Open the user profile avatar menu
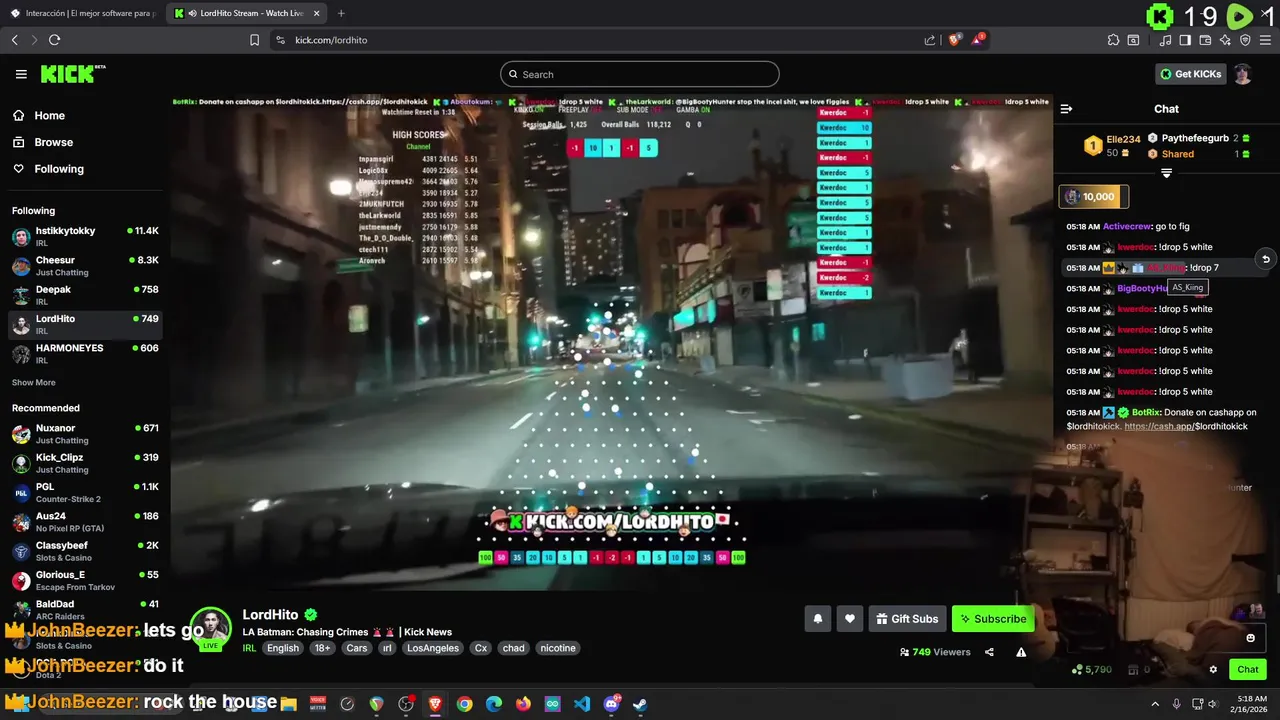1280x720 pixels. pyautogui.click(x=1242, y=74)
